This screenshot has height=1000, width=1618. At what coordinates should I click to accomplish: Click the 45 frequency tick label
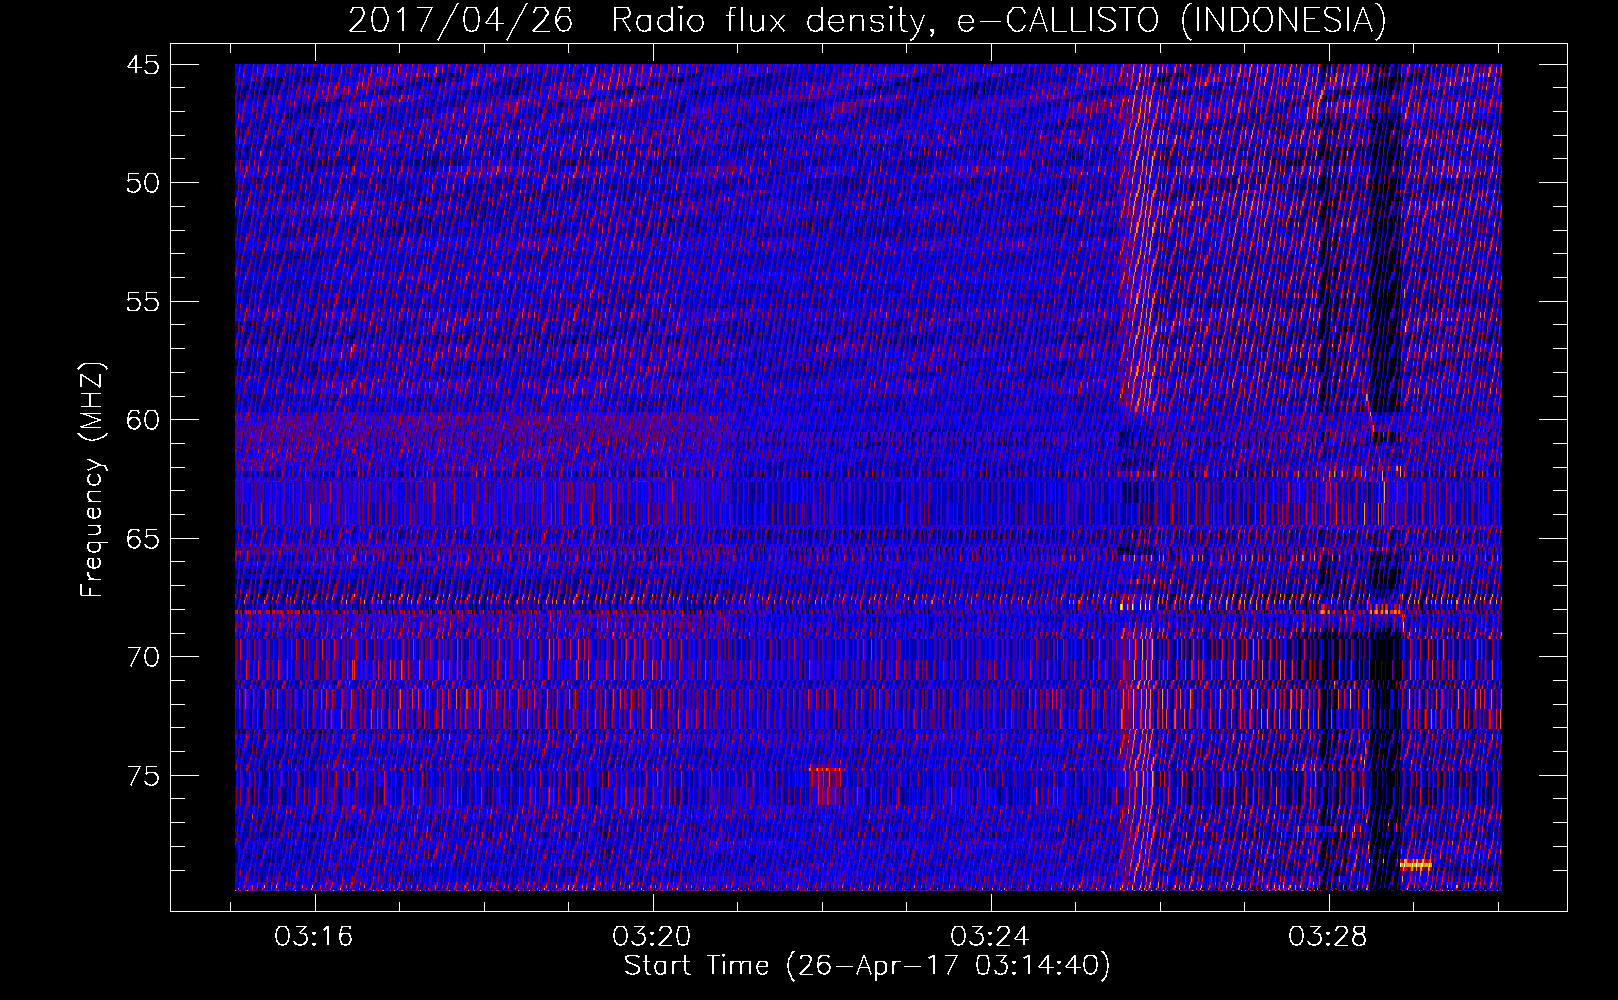point(143,65)
